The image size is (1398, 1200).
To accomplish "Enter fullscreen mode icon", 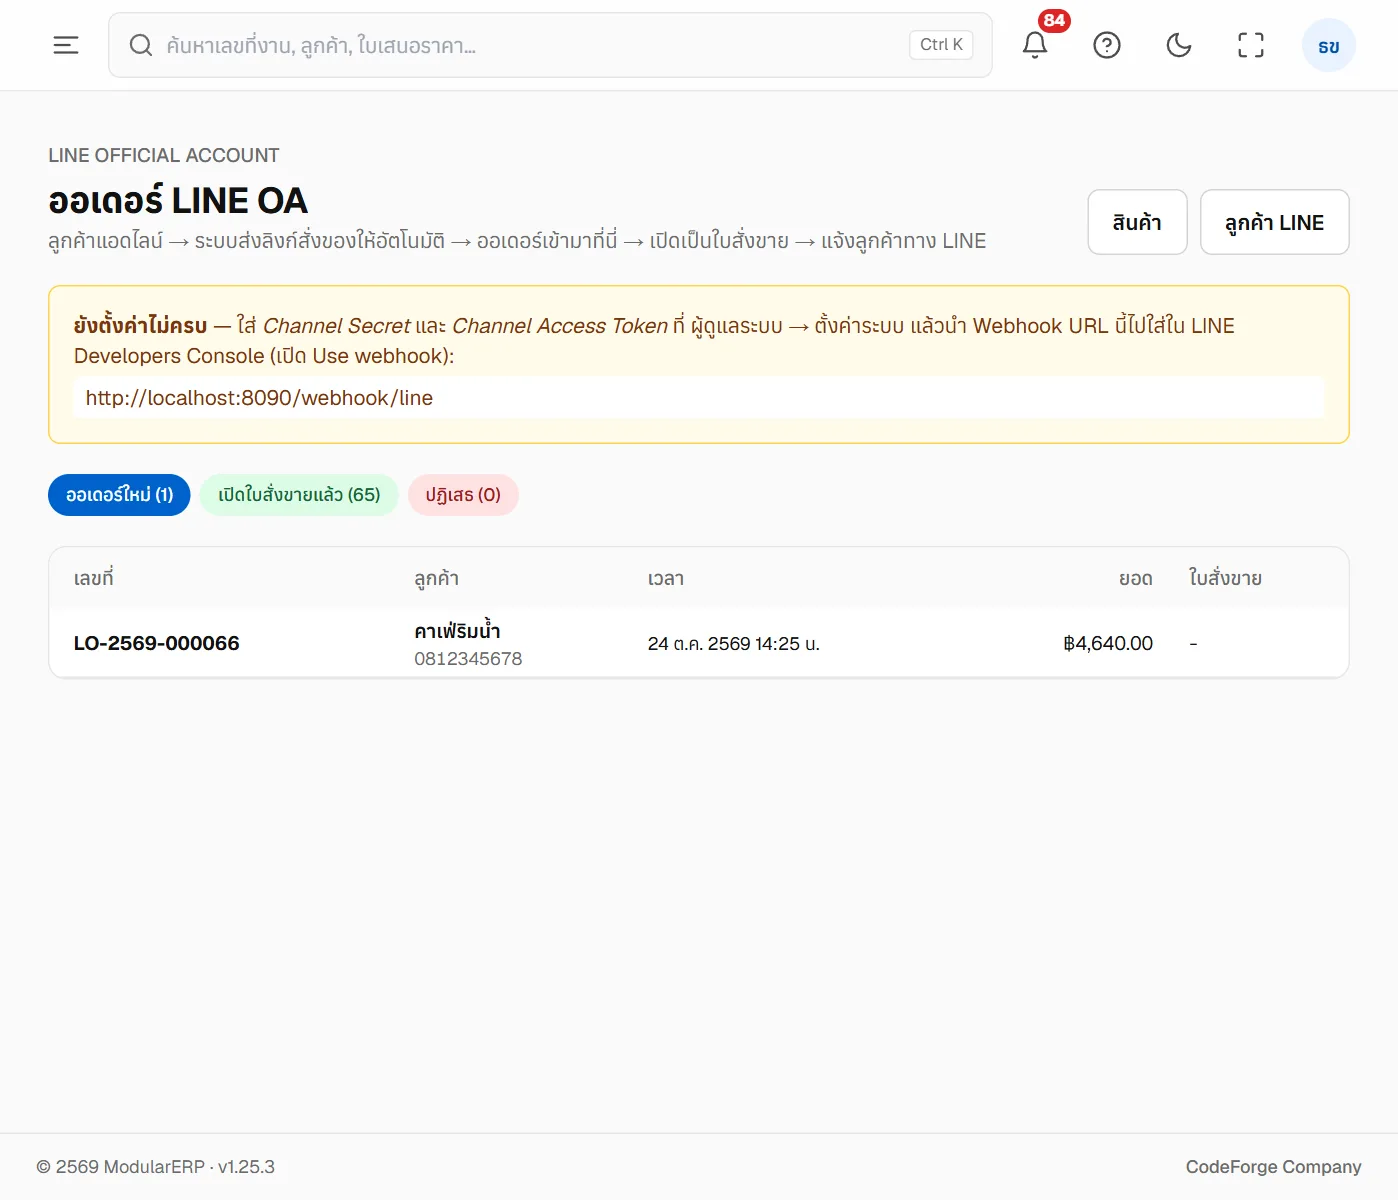I will coord(1251,45).
